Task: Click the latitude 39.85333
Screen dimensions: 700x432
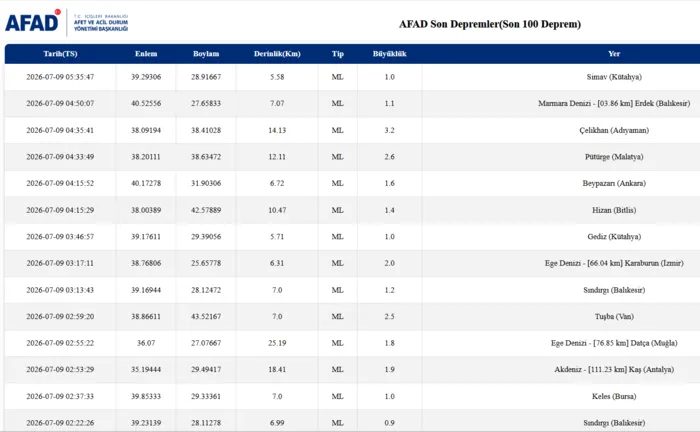Action: coord(146,396)
